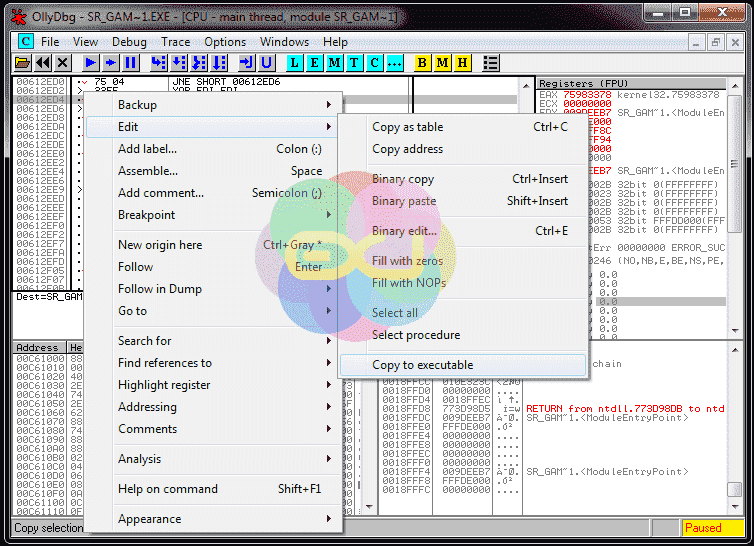
Task: Click the Open file folder icon
Action: pyautogui.click(x=22, y=63)
